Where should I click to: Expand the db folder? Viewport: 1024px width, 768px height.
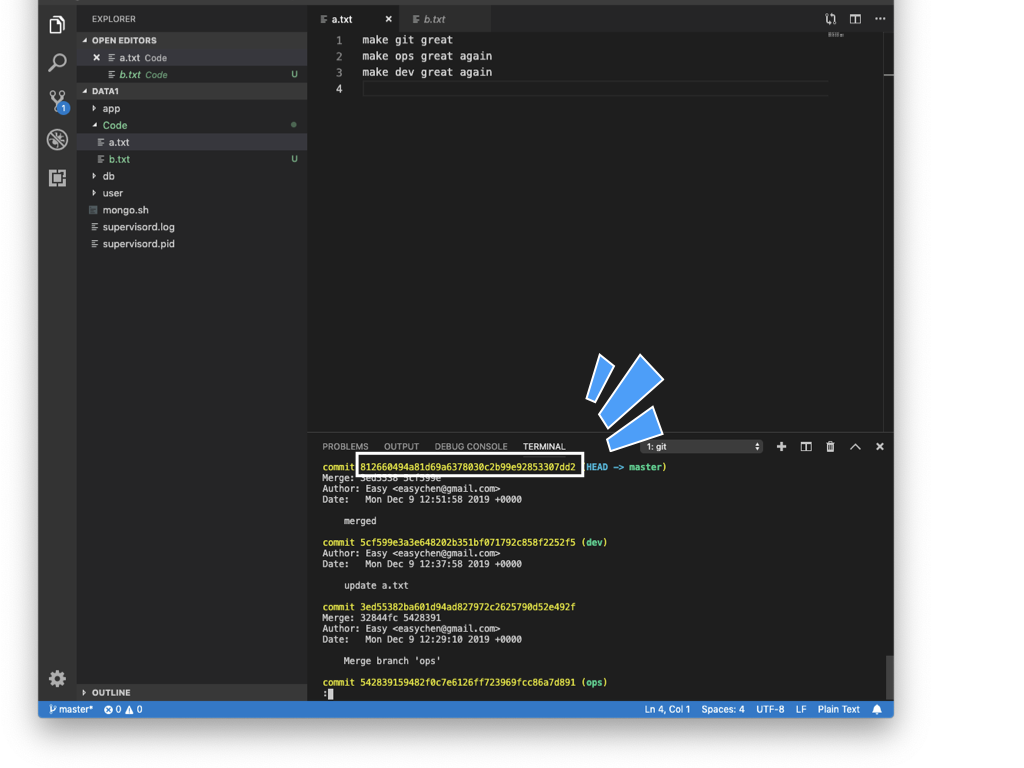click(192, 176)
